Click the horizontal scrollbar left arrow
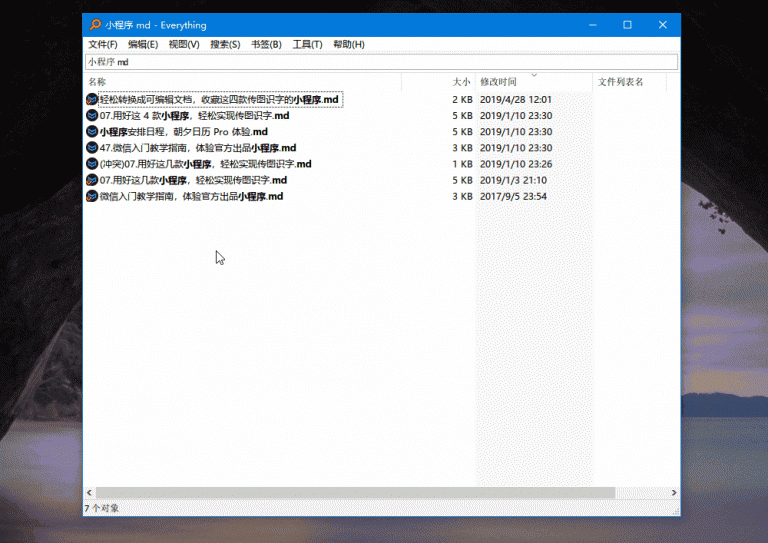Screen dimensions: 768x543 (90, 493)
